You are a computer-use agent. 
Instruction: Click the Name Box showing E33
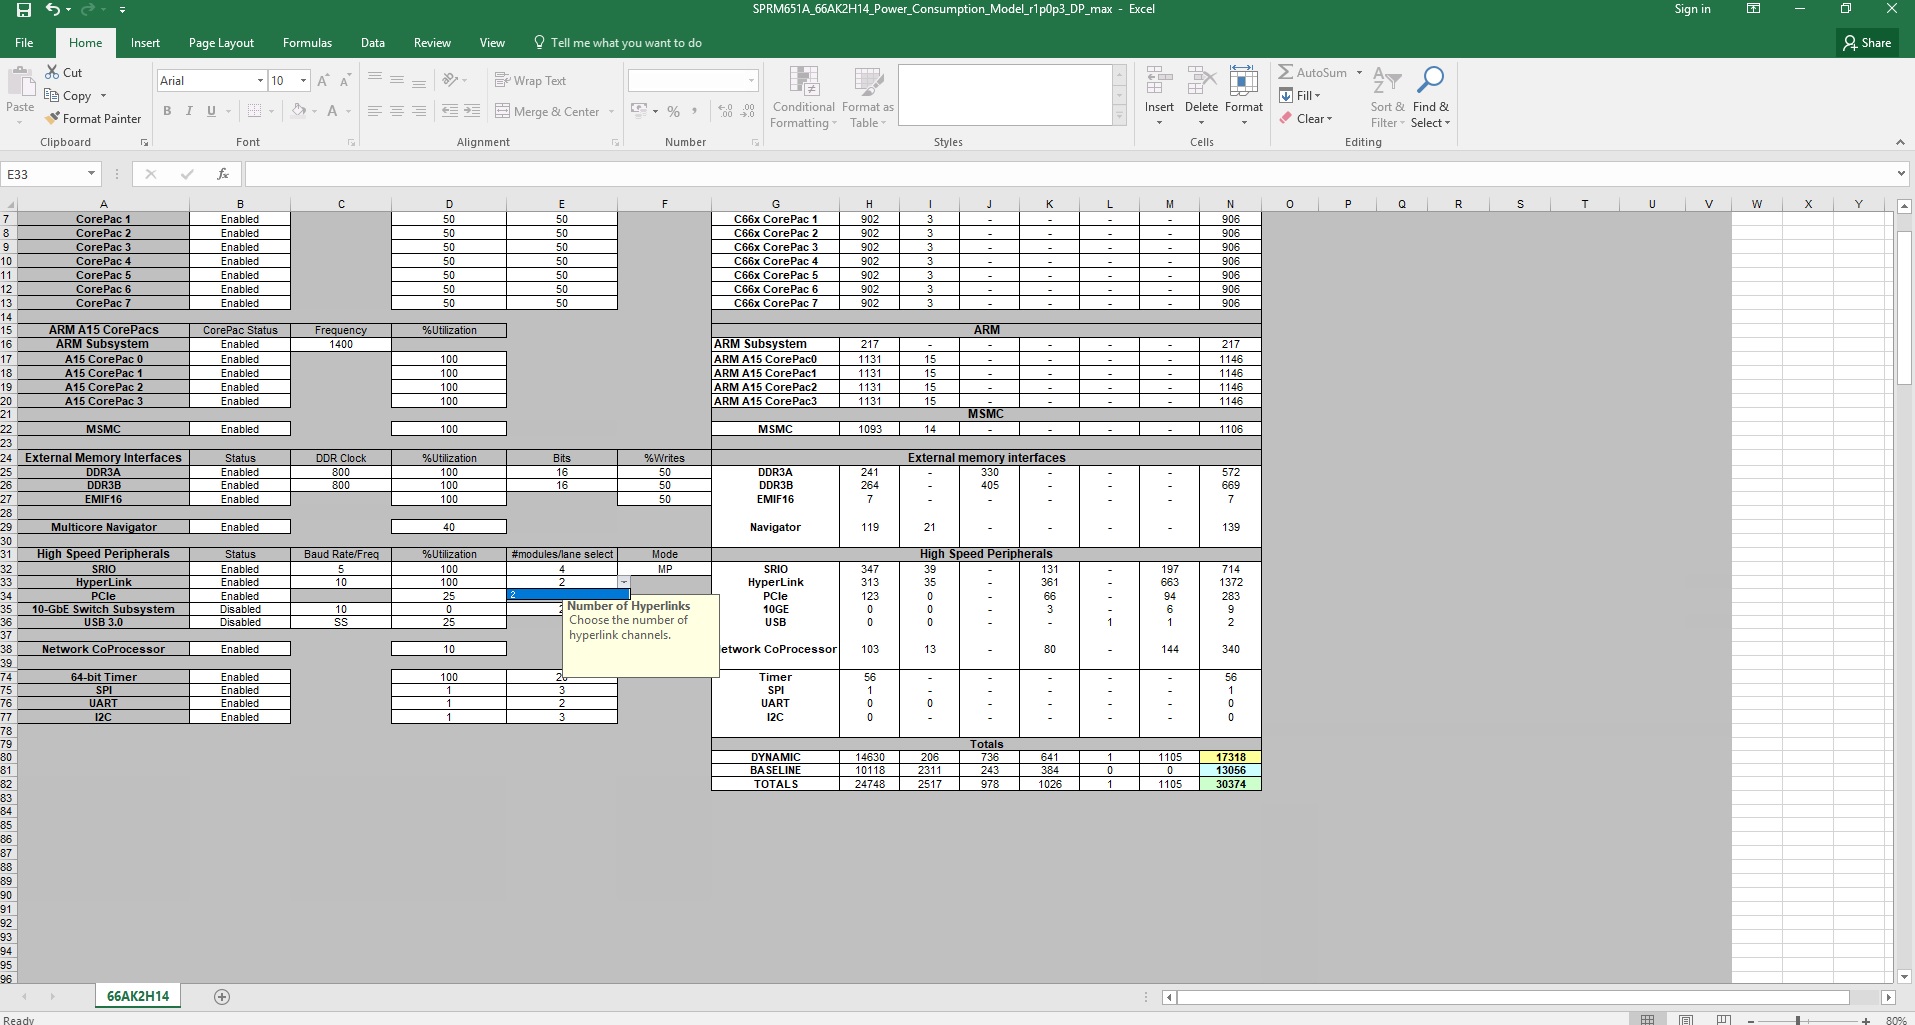coord(43,174)
